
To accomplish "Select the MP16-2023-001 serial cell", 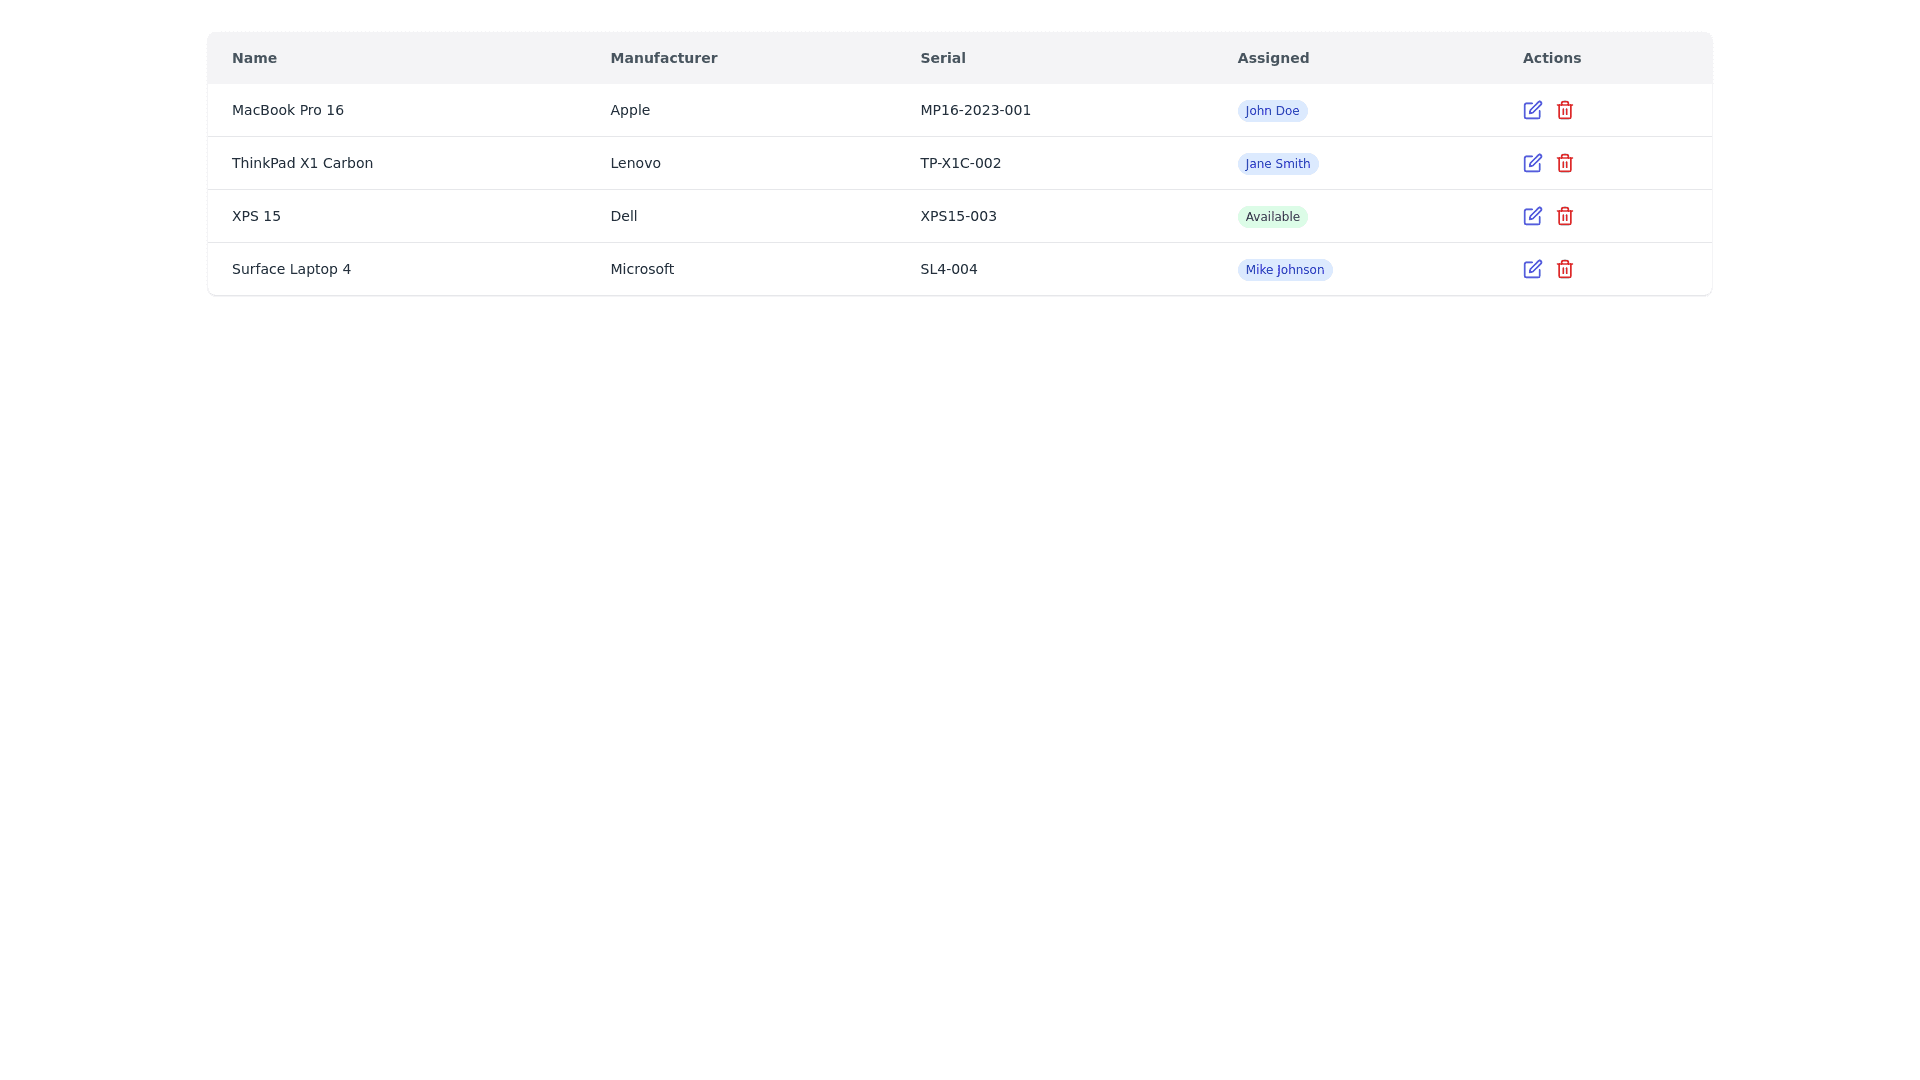I will point(975,110).
